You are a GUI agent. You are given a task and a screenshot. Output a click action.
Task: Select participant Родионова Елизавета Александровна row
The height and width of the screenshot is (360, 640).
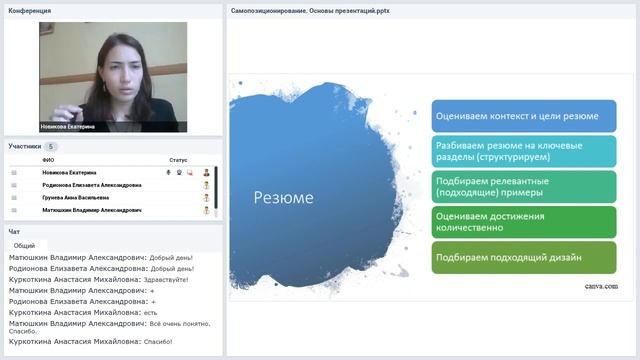[110, 185]
